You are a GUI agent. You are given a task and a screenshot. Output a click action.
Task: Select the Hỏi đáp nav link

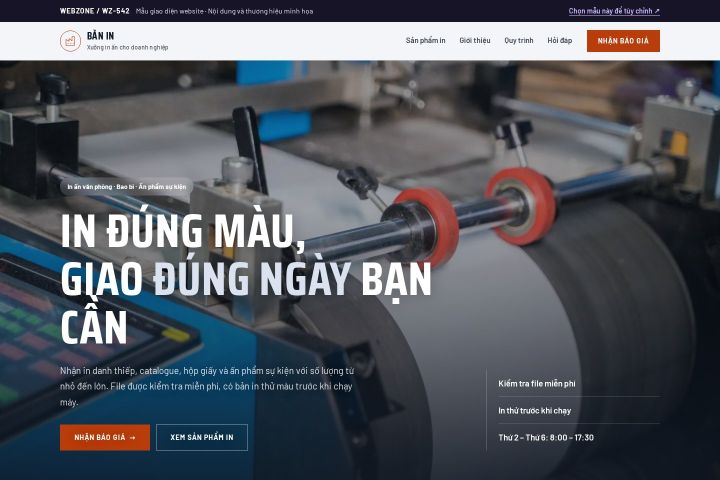(559, 40)
